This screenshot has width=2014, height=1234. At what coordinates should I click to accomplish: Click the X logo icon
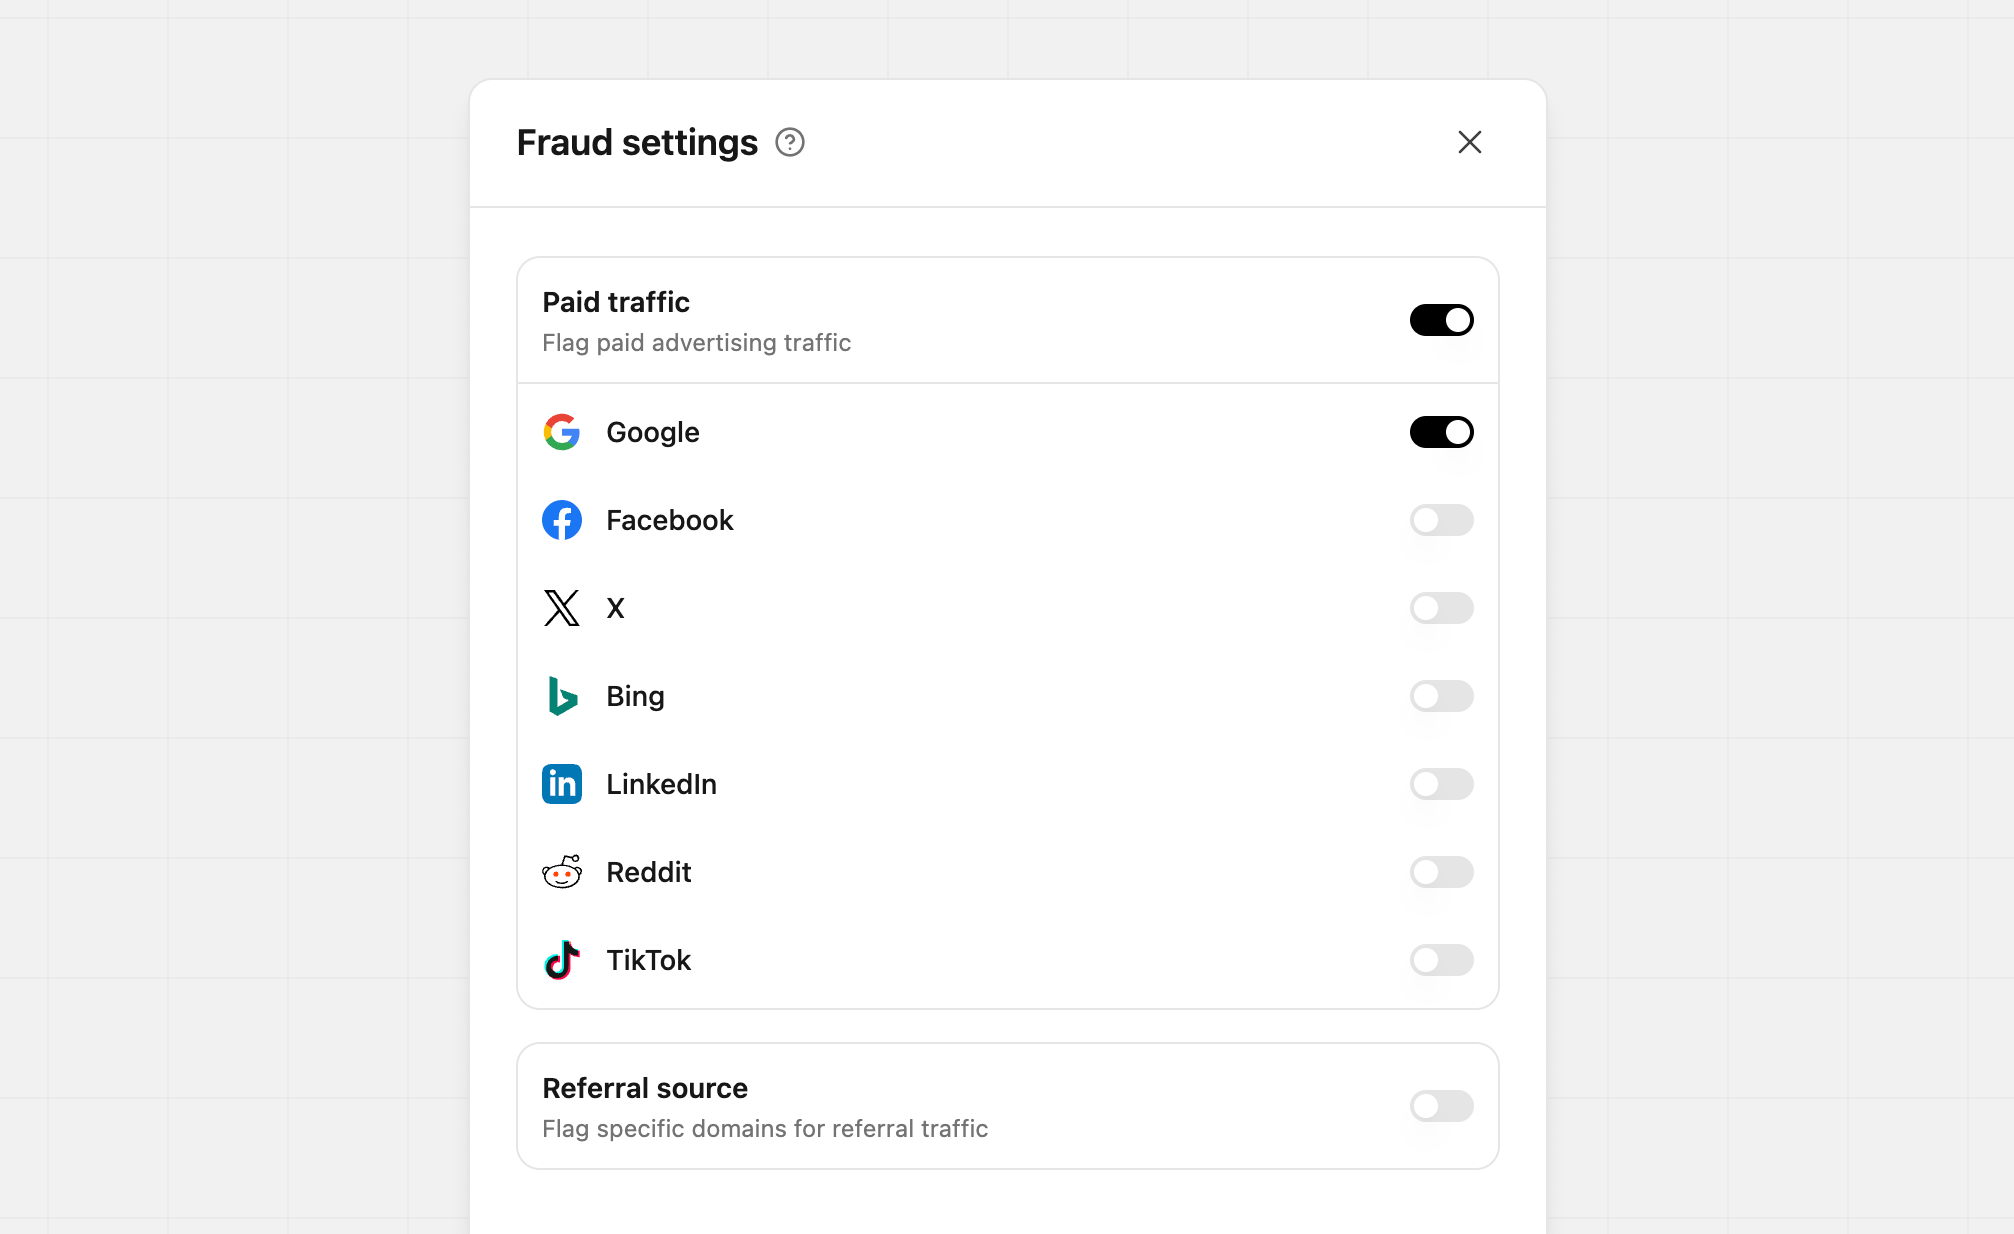pos(562,608)
